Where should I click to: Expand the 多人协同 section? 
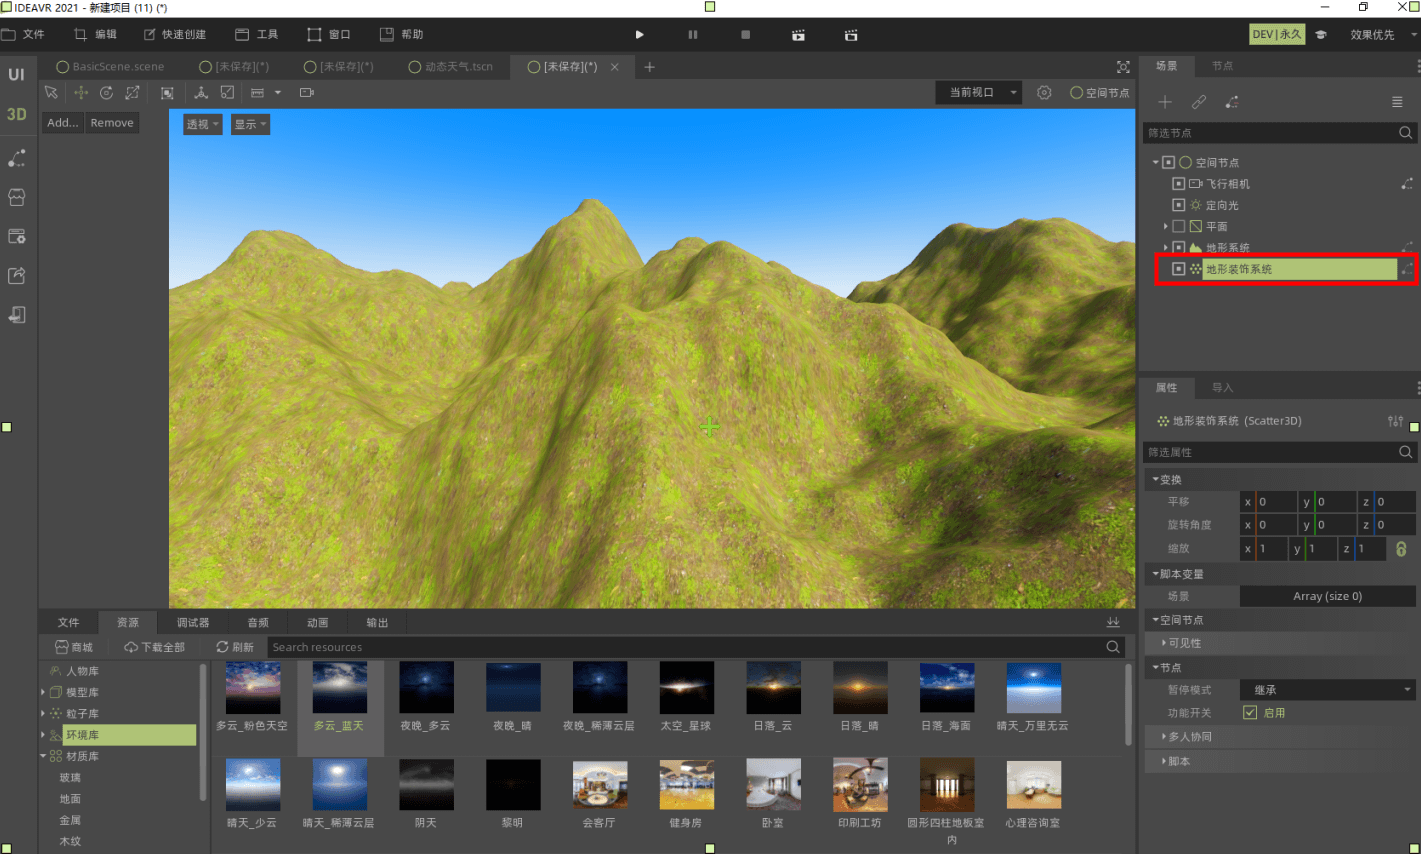tap(1280, 736)
